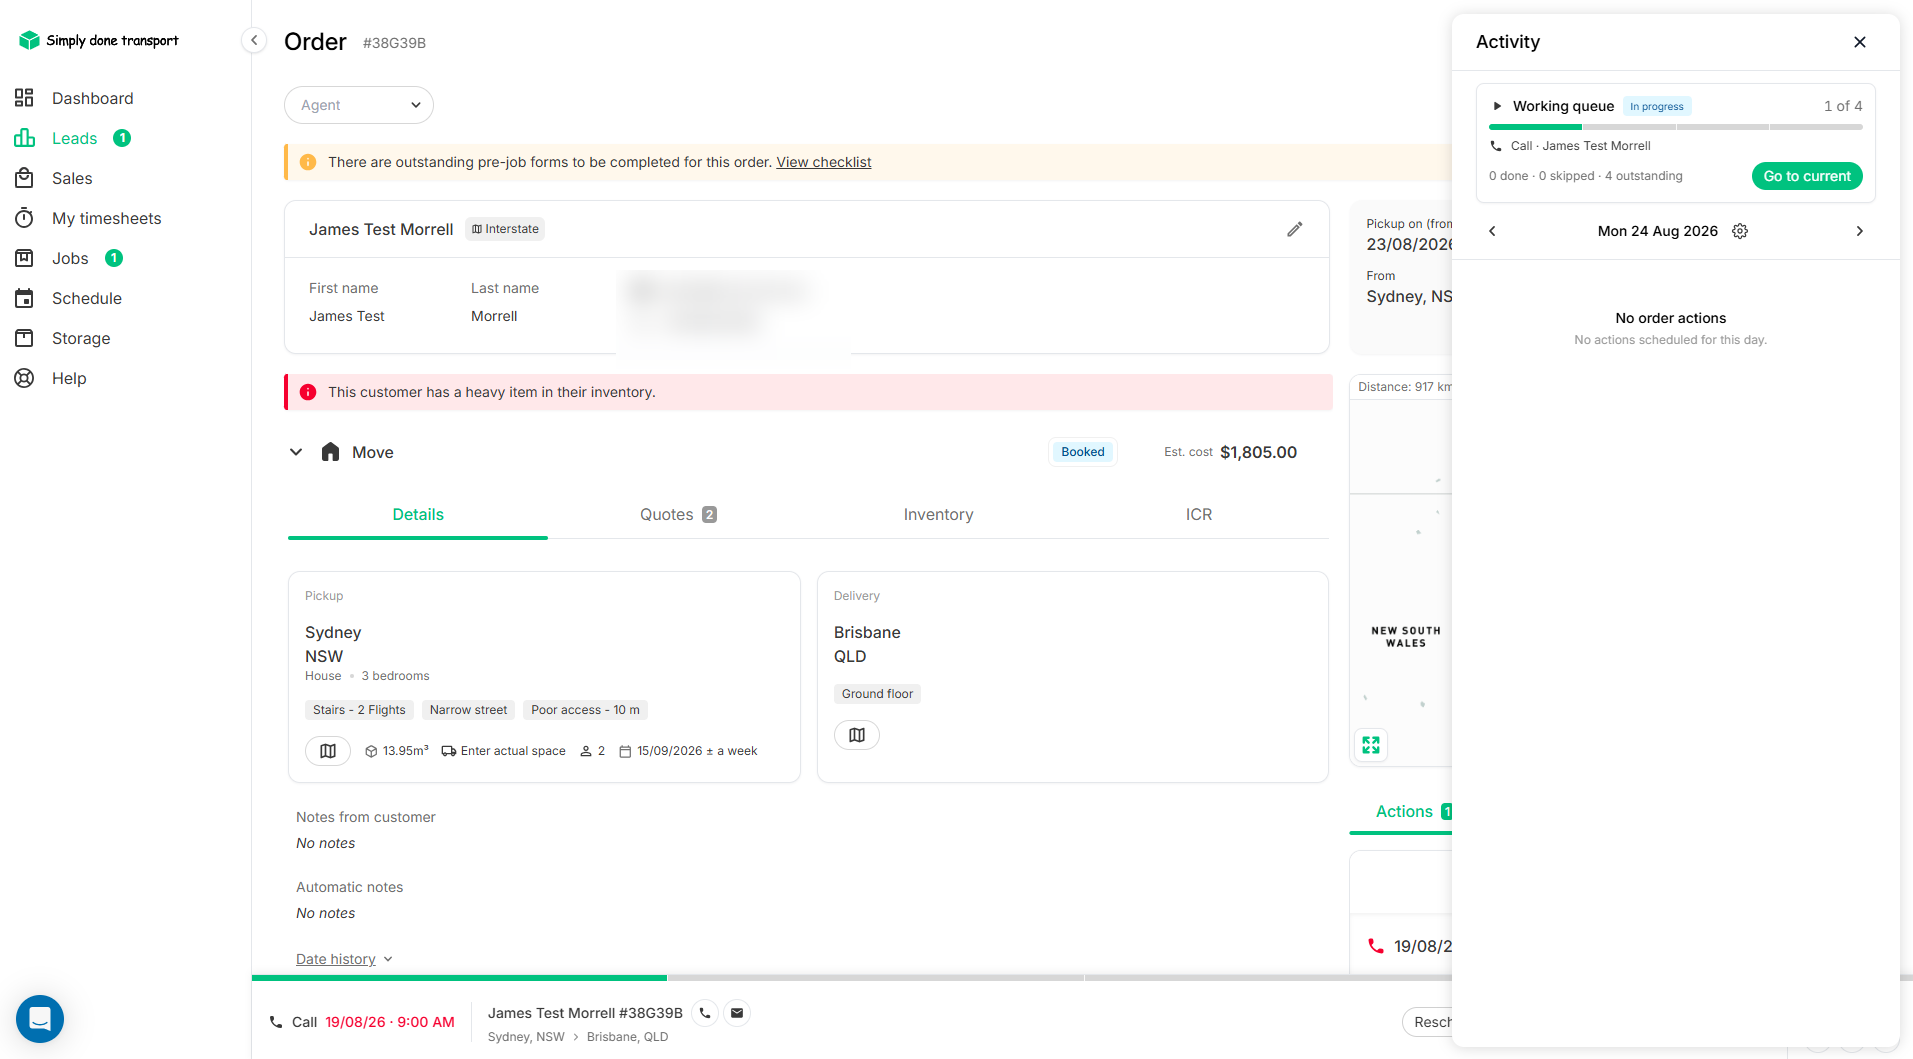
Task: Open Delivery address map icon
Action: click(857, 735)
